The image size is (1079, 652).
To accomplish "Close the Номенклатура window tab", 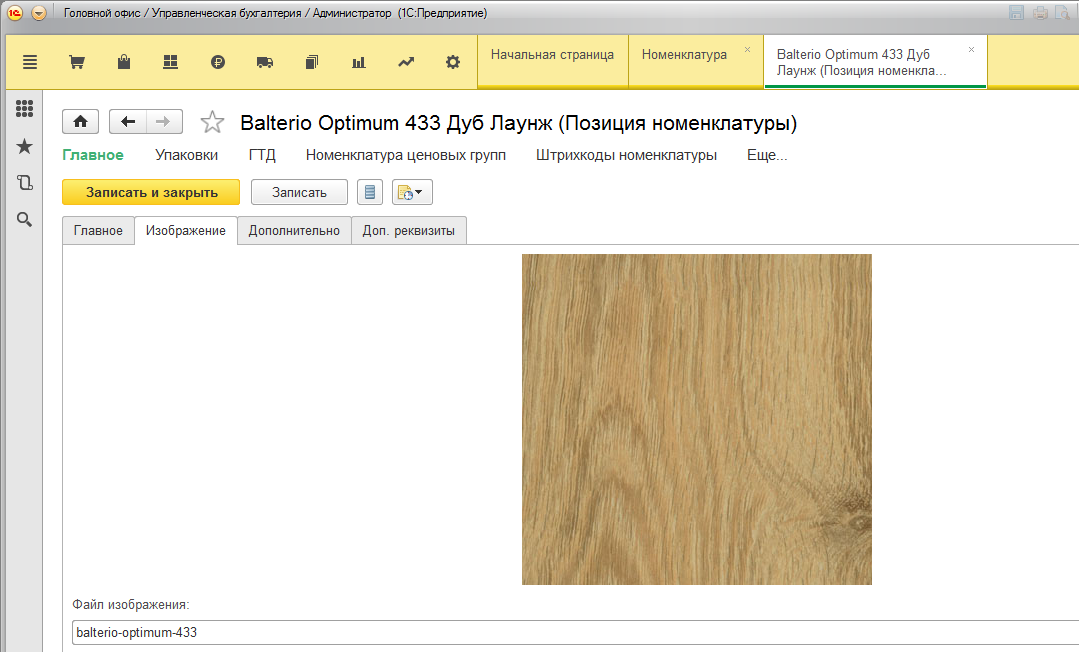I will (x=747, y=50).
